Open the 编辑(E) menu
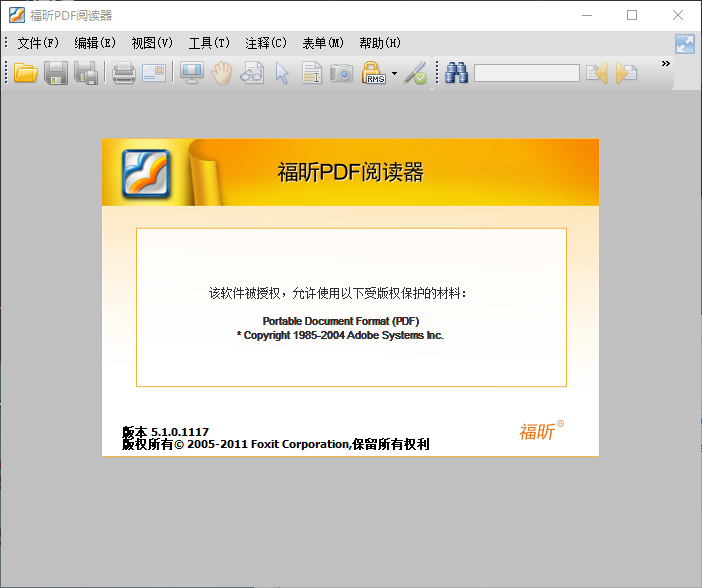This screenshot has width=702, height=588. (95, 43)
